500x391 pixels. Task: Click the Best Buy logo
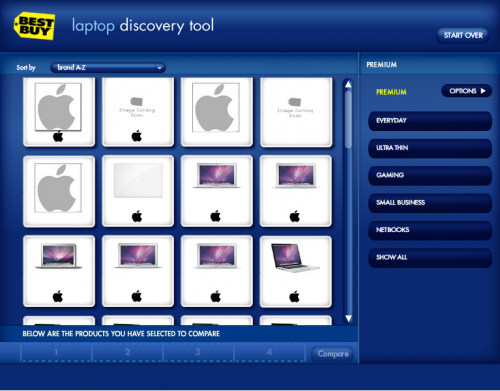click(x=34, y=26)
